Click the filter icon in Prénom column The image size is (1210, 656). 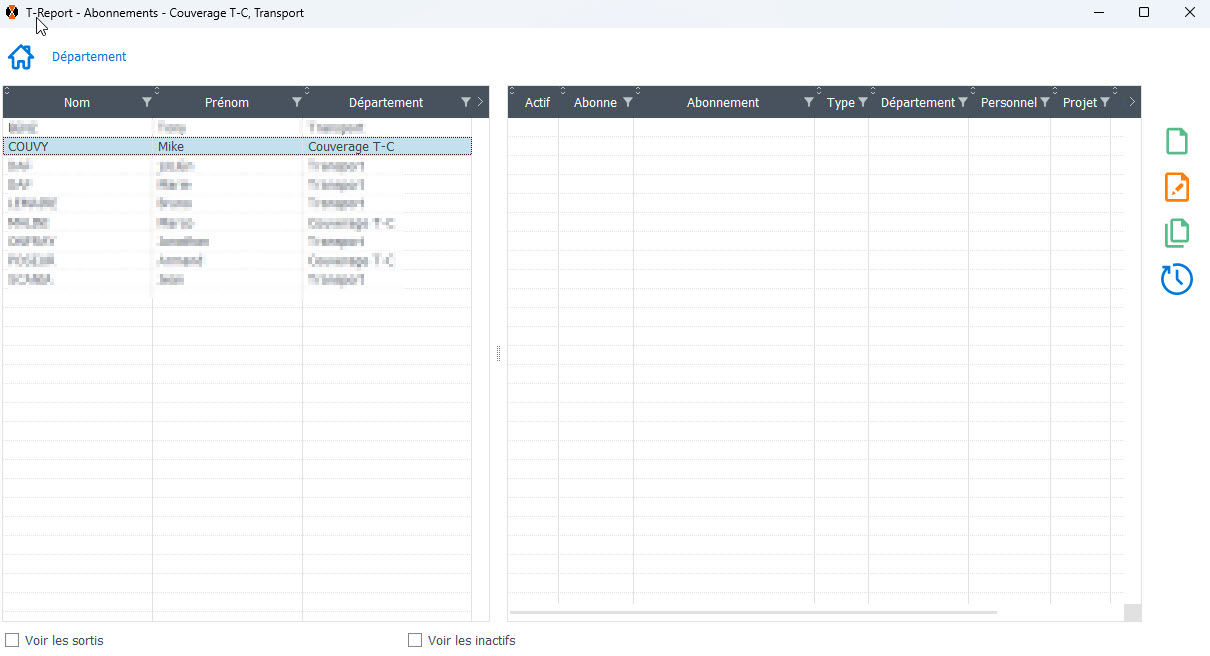coord(297,102)
